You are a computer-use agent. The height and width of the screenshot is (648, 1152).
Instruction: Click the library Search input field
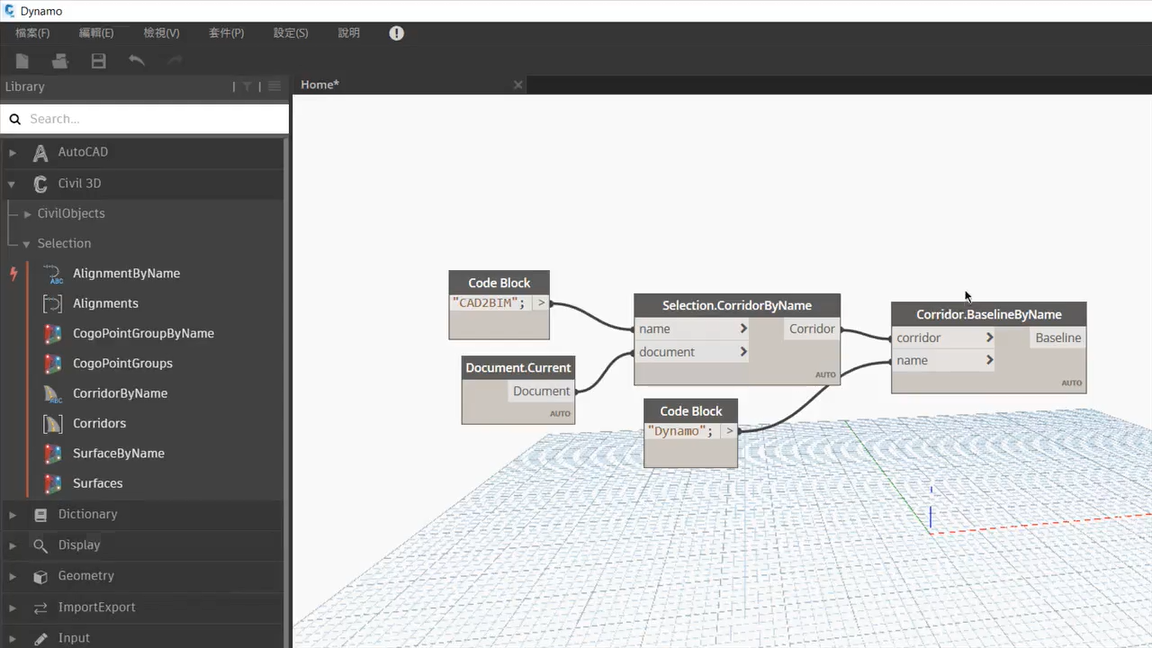[x=150, y=119]
